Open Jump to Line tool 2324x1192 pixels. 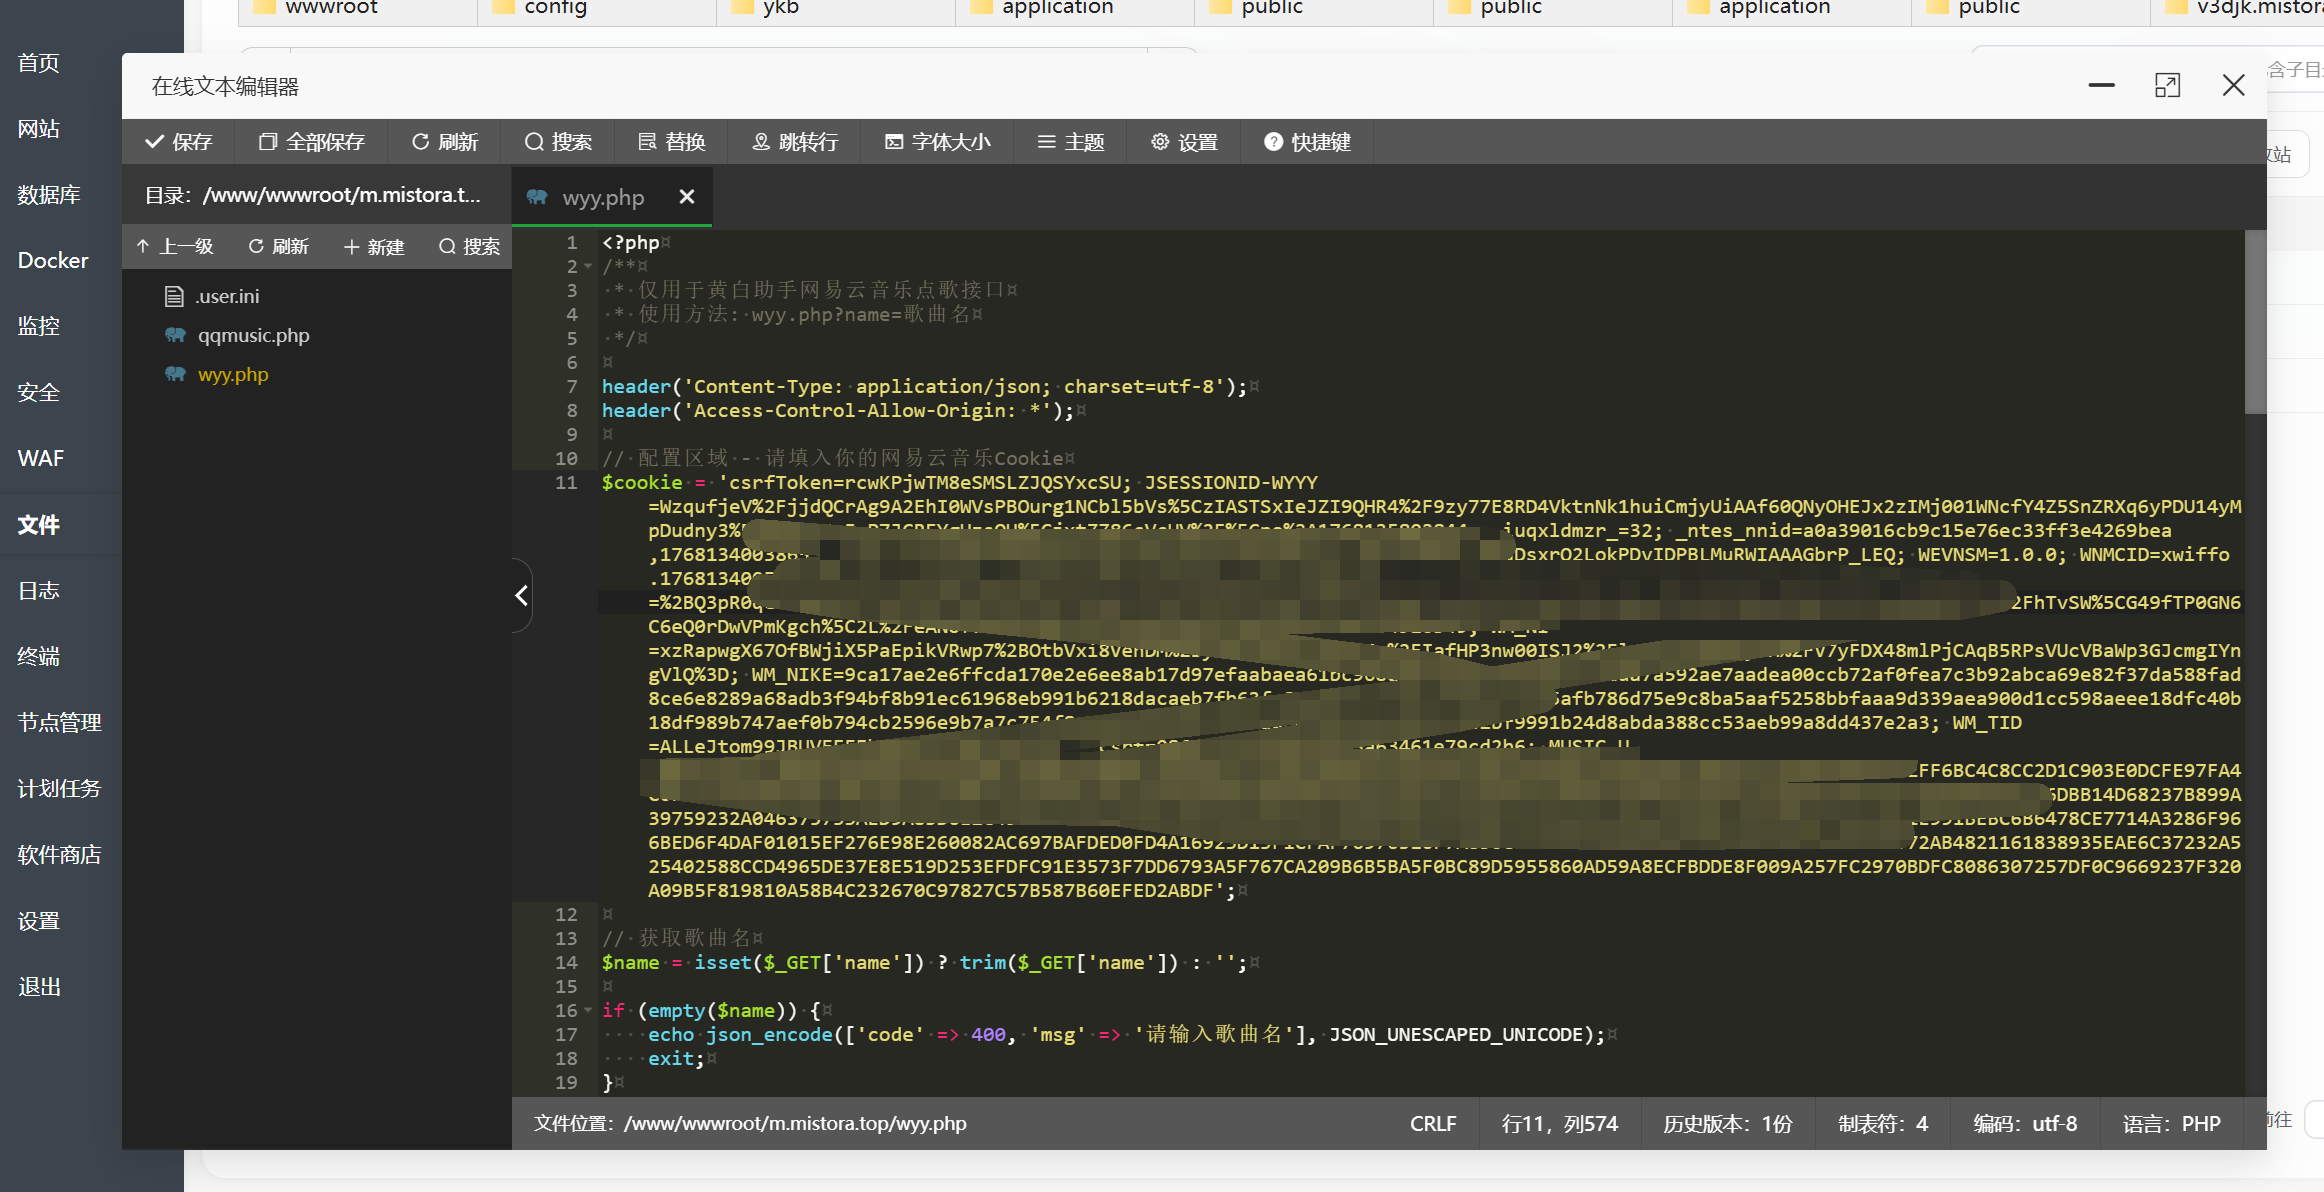[795, 142]
